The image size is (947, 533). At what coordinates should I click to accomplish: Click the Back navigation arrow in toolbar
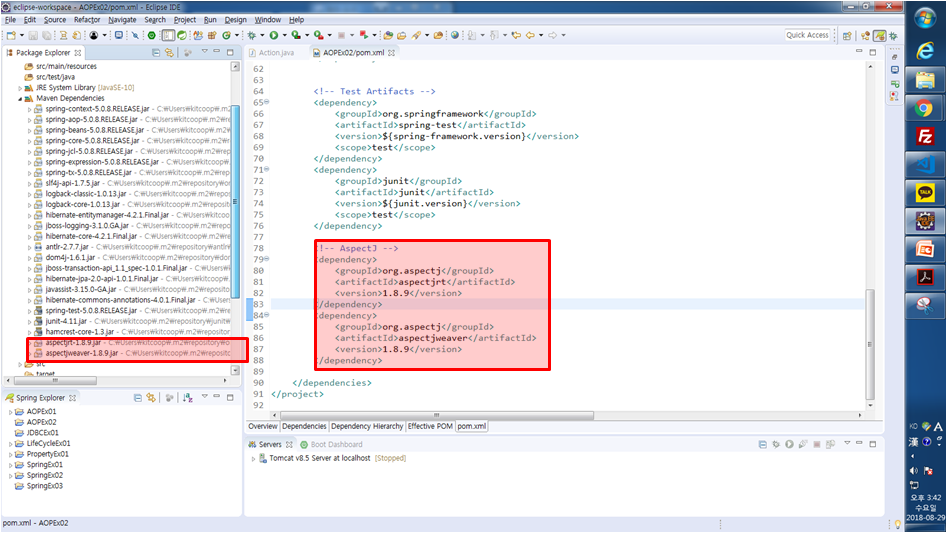click(530, 36)
